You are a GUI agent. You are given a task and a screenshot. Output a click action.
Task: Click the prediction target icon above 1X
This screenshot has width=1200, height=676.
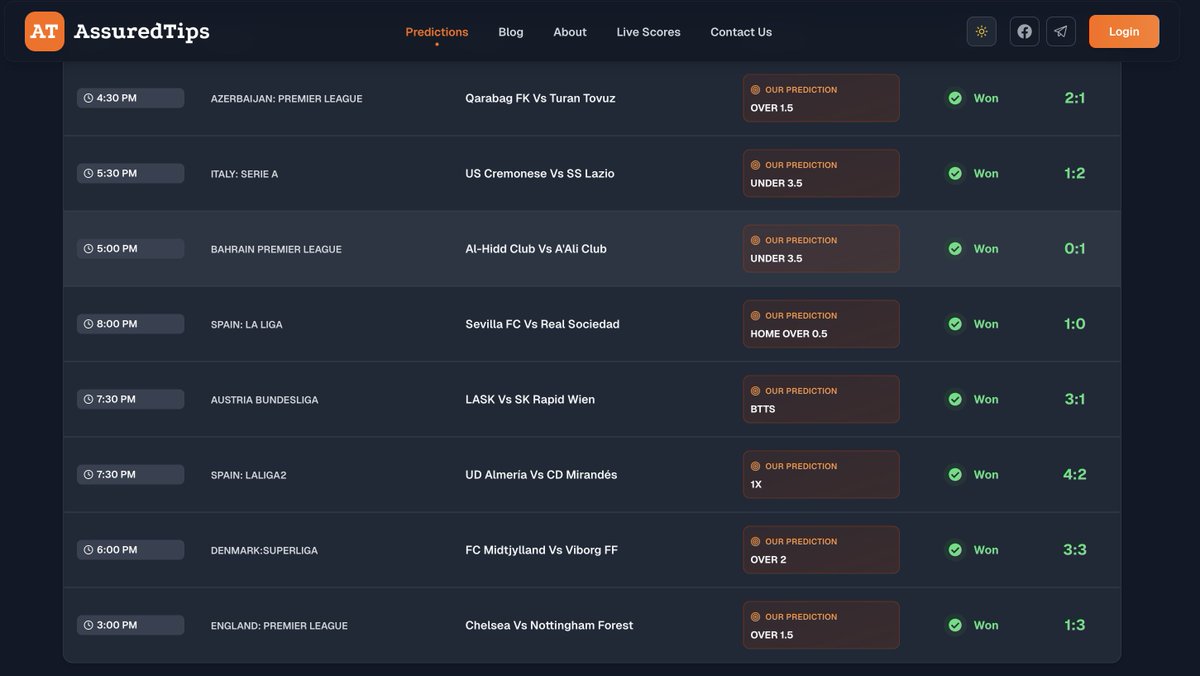[755, 466]
